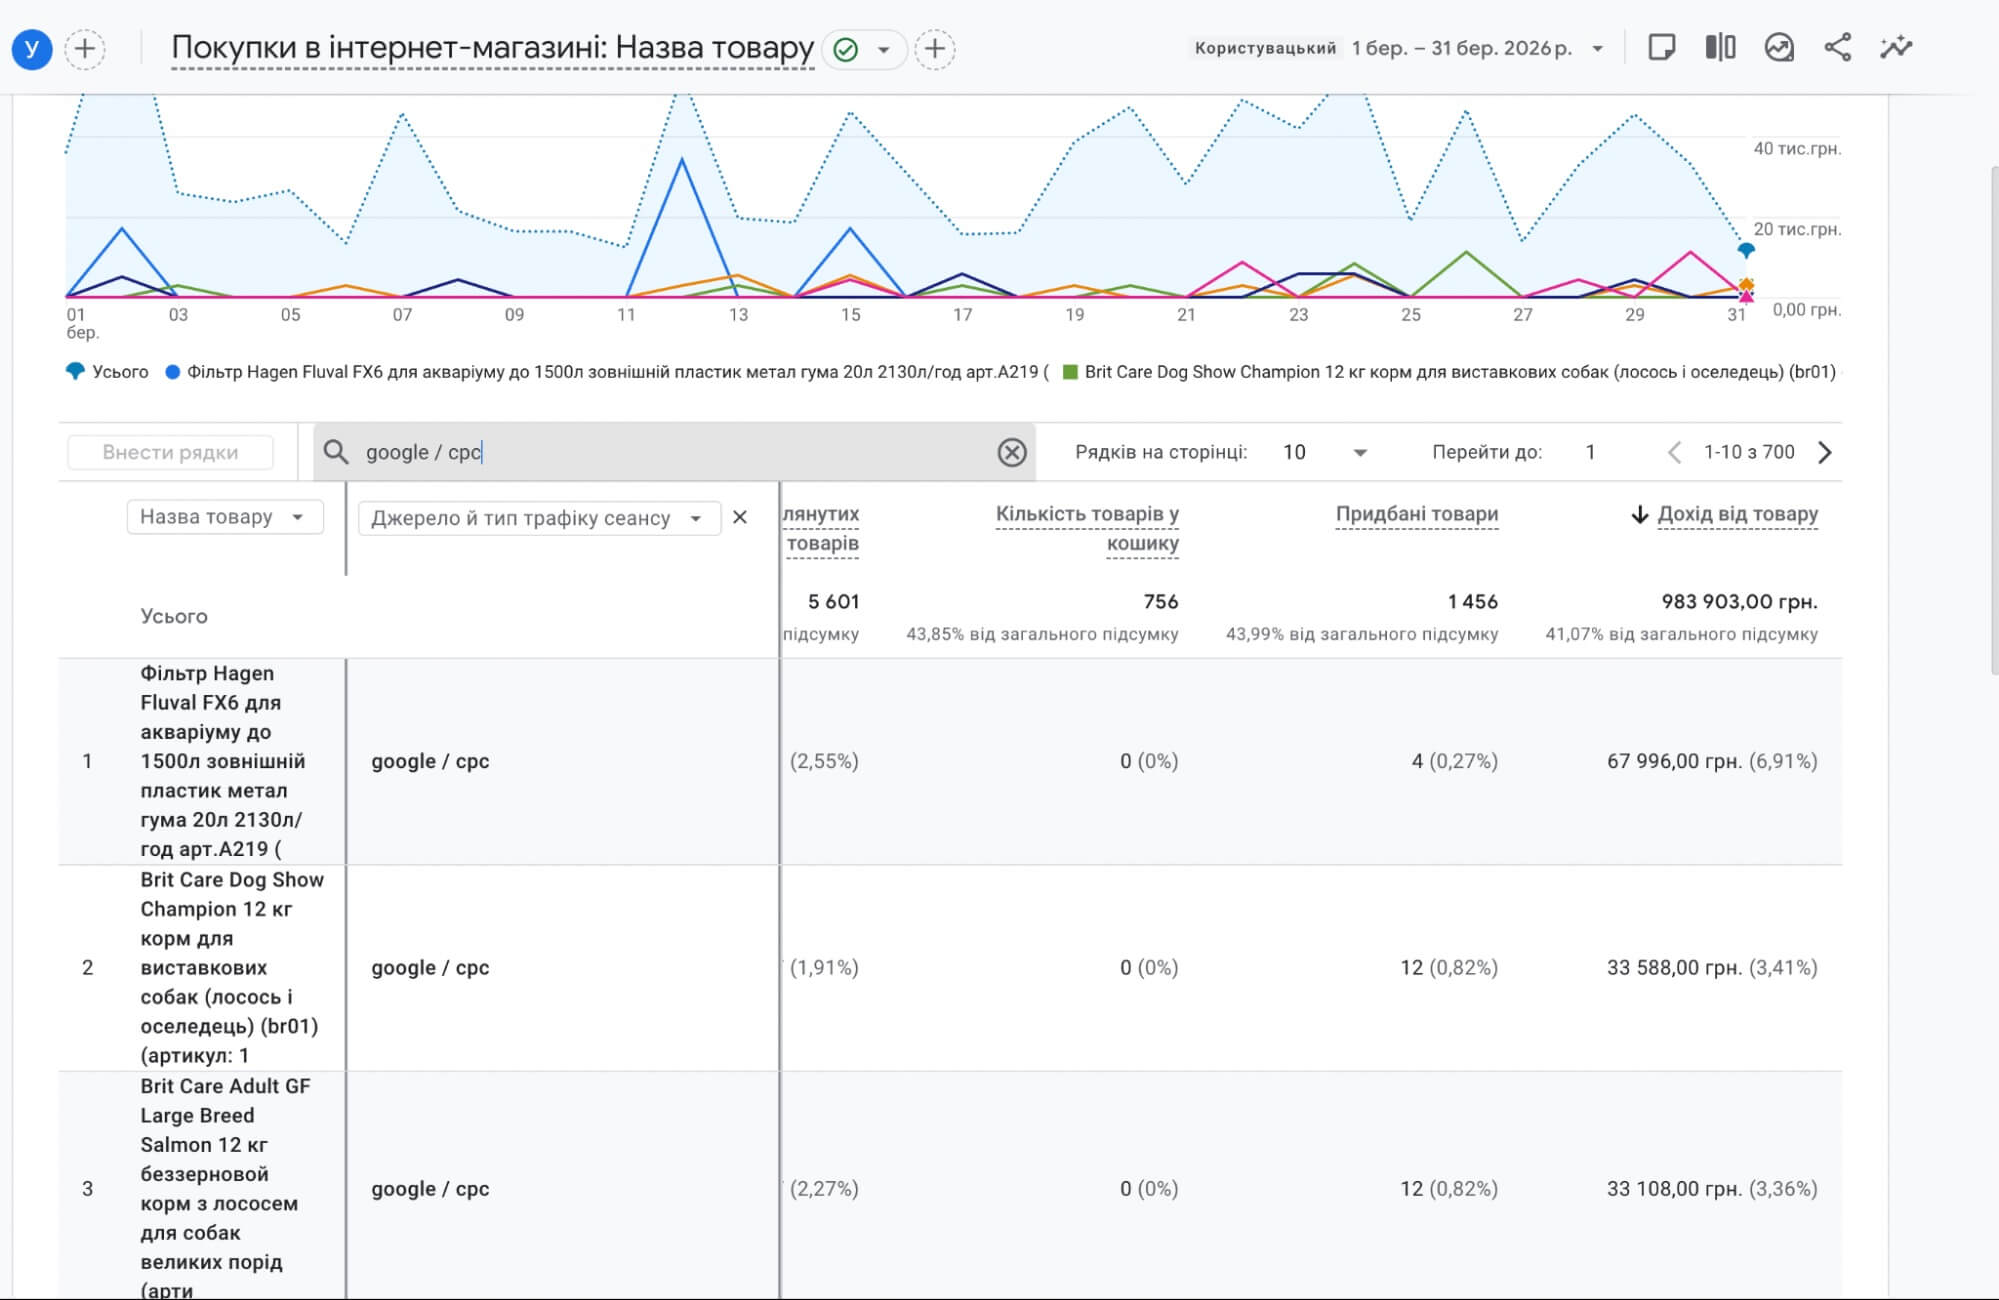Clear the google / cpc search filter
This screenshot has height=1300, width=1999.
pos(1012,452)
